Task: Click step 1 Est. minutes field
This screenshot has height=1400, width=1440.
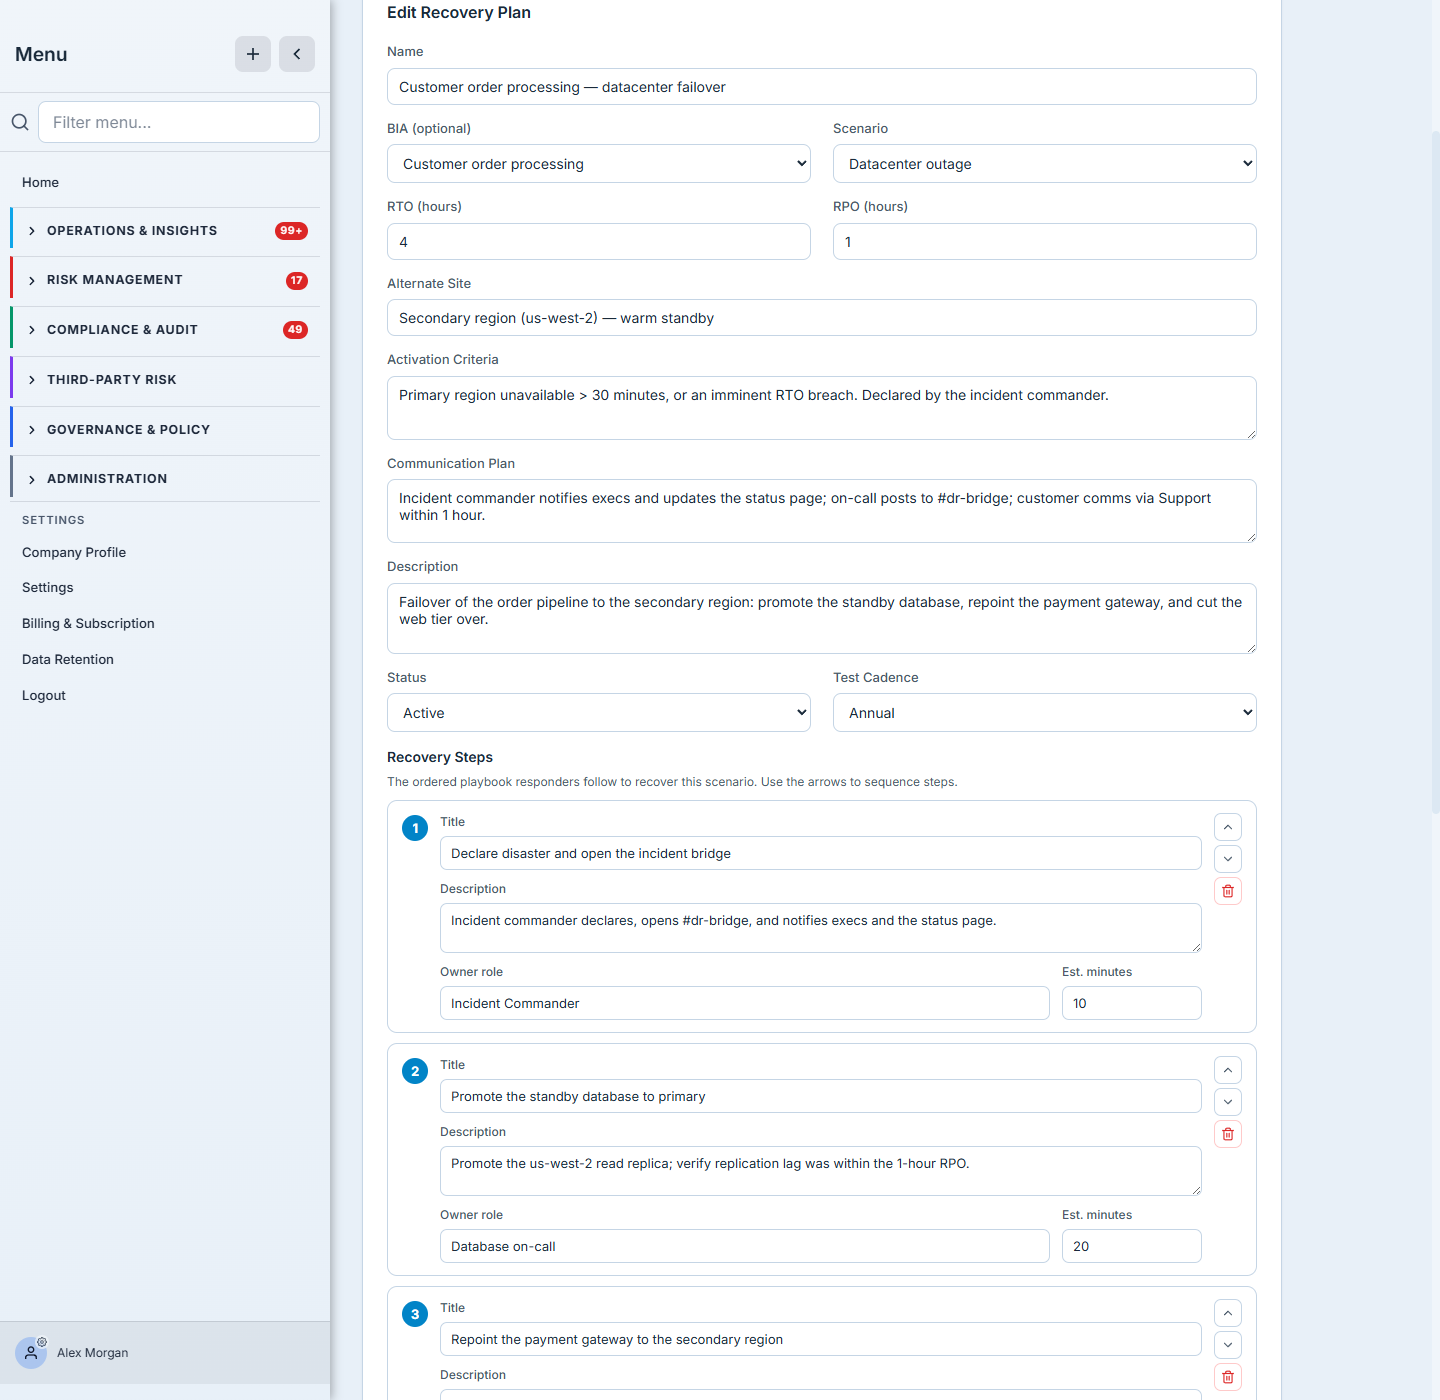Action: click(x=1132, y=1003)
